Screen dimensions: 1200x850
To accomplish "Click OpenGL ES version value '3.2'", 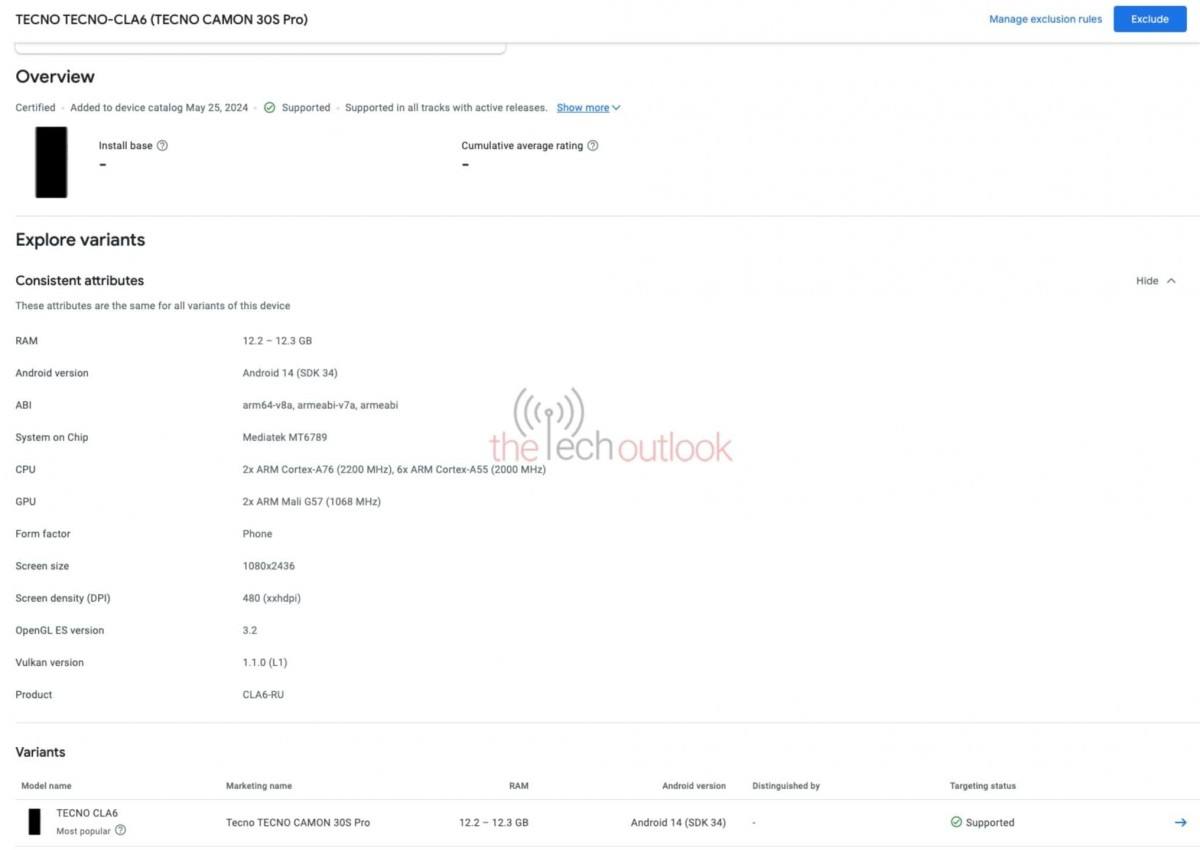I will [x=250, y=630].
